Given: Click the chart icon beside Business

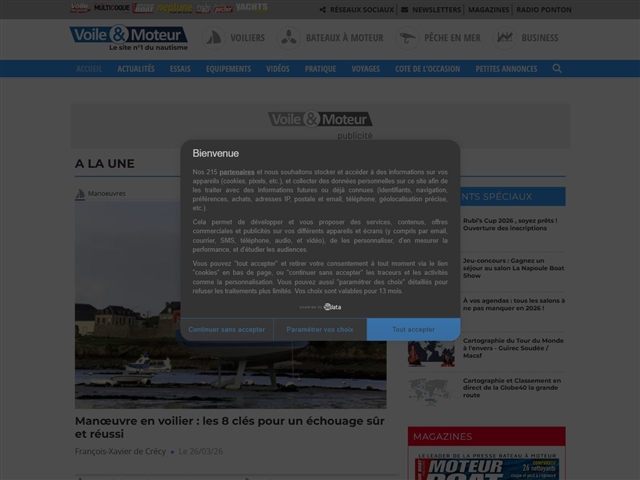Looking at the screenshot, I should pos(505,38).
